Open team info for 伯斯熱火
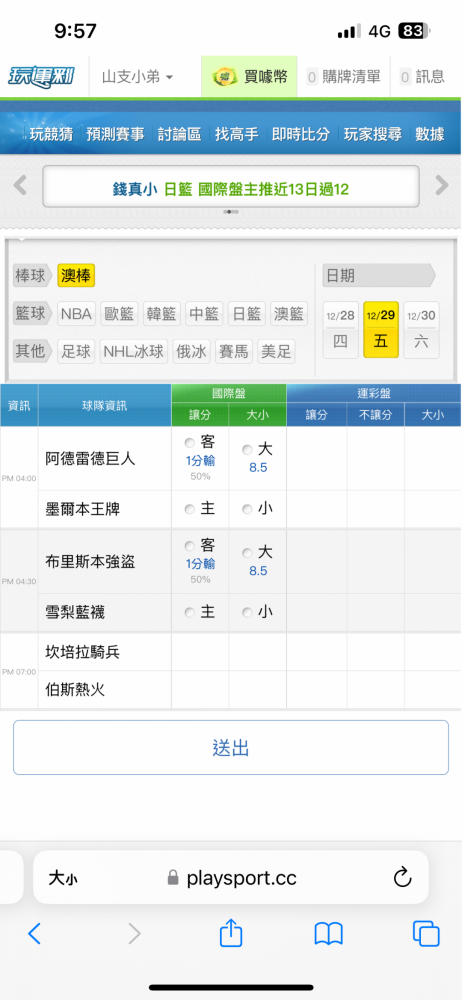 [x=75, y=689]
